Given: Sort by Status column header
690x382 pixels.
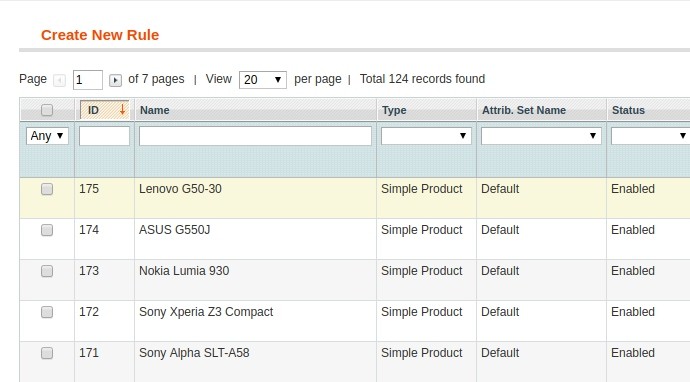Looking at the screenshot, I should [x=628, y=110].
